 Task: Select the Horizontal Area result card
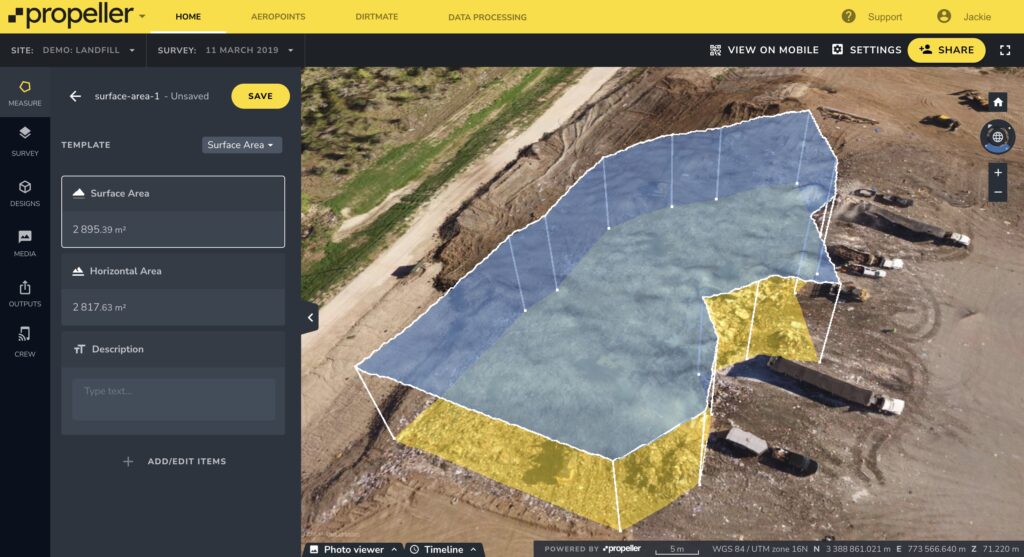(173, 289)
